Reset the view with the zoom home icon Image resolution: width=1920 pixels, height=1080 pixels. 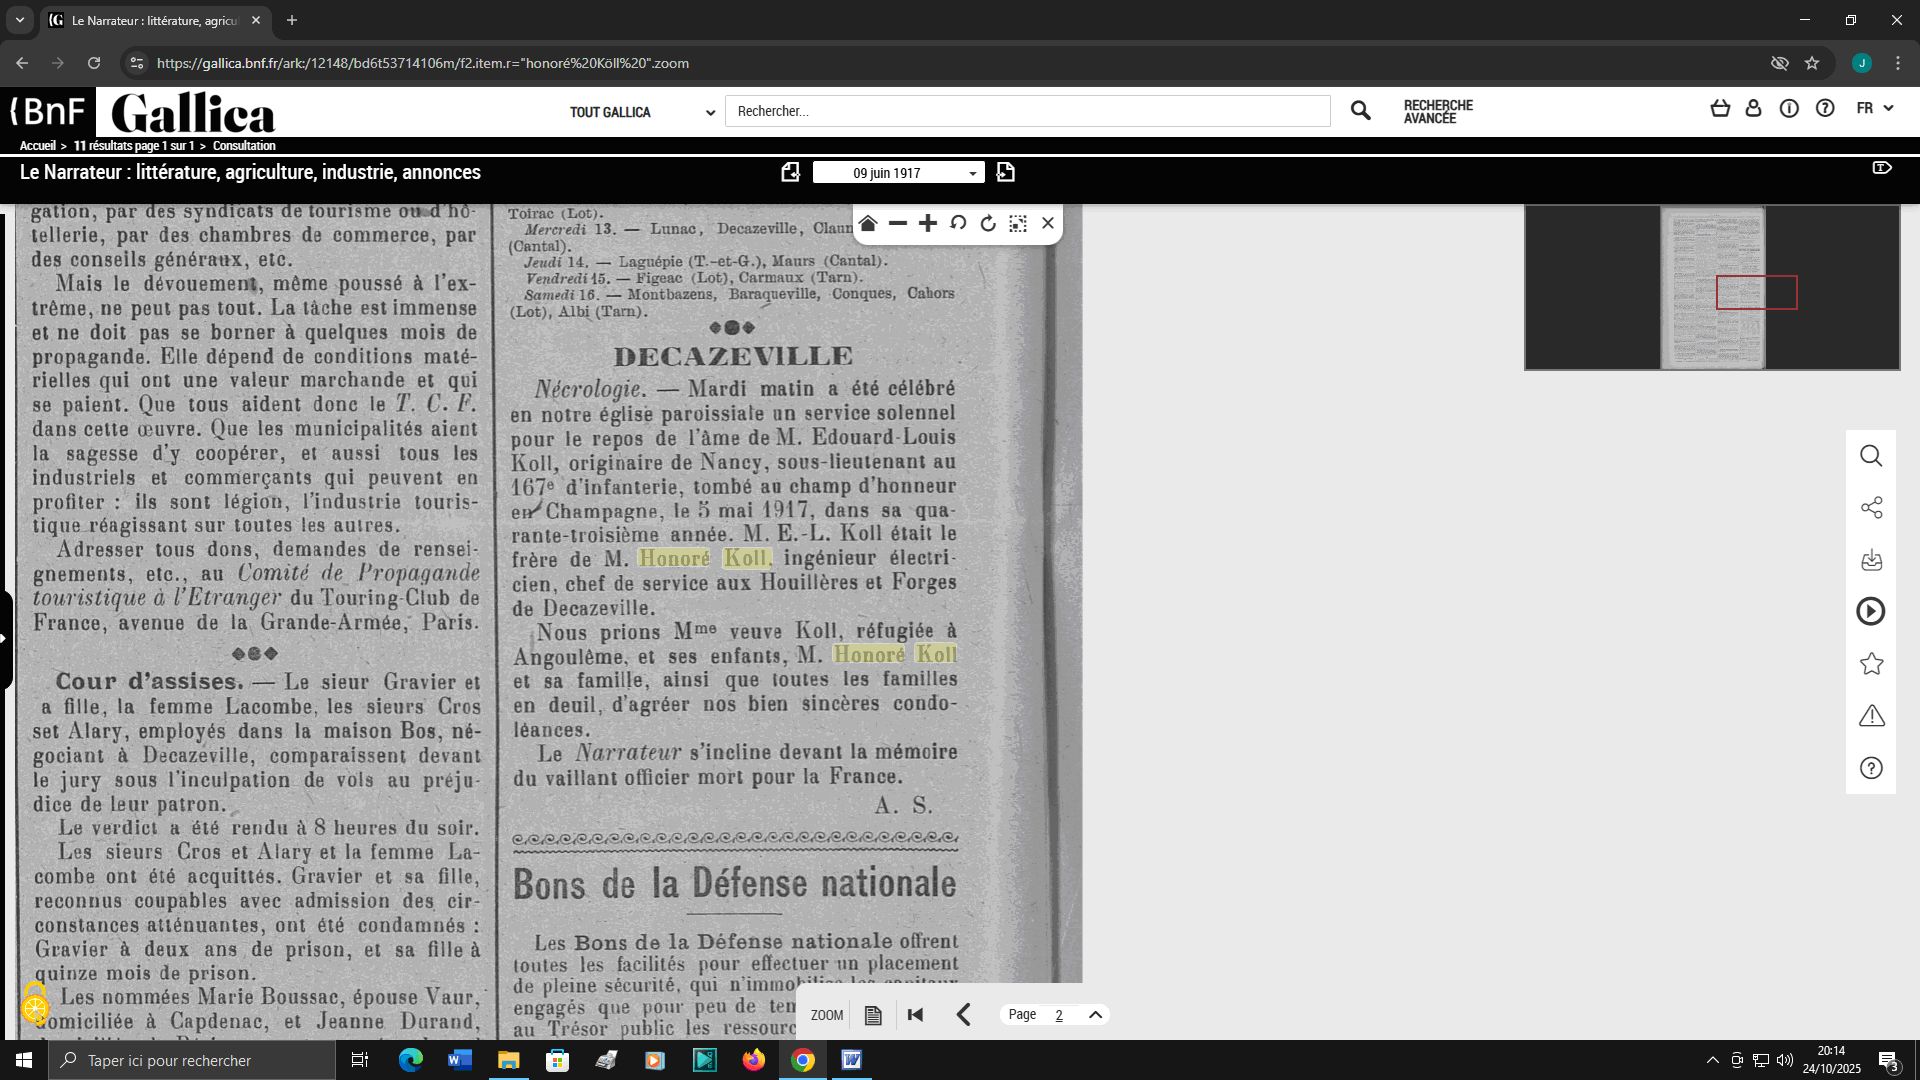(868, 224)
